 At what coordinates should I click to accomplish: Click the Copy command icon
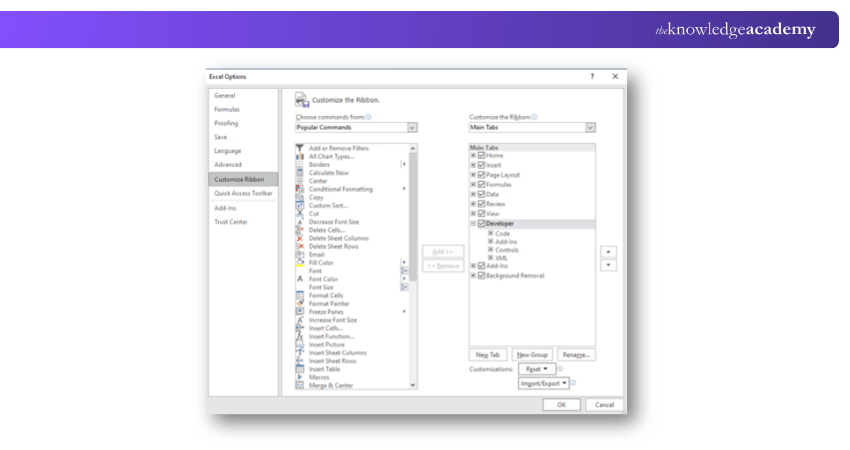point(299,197)
